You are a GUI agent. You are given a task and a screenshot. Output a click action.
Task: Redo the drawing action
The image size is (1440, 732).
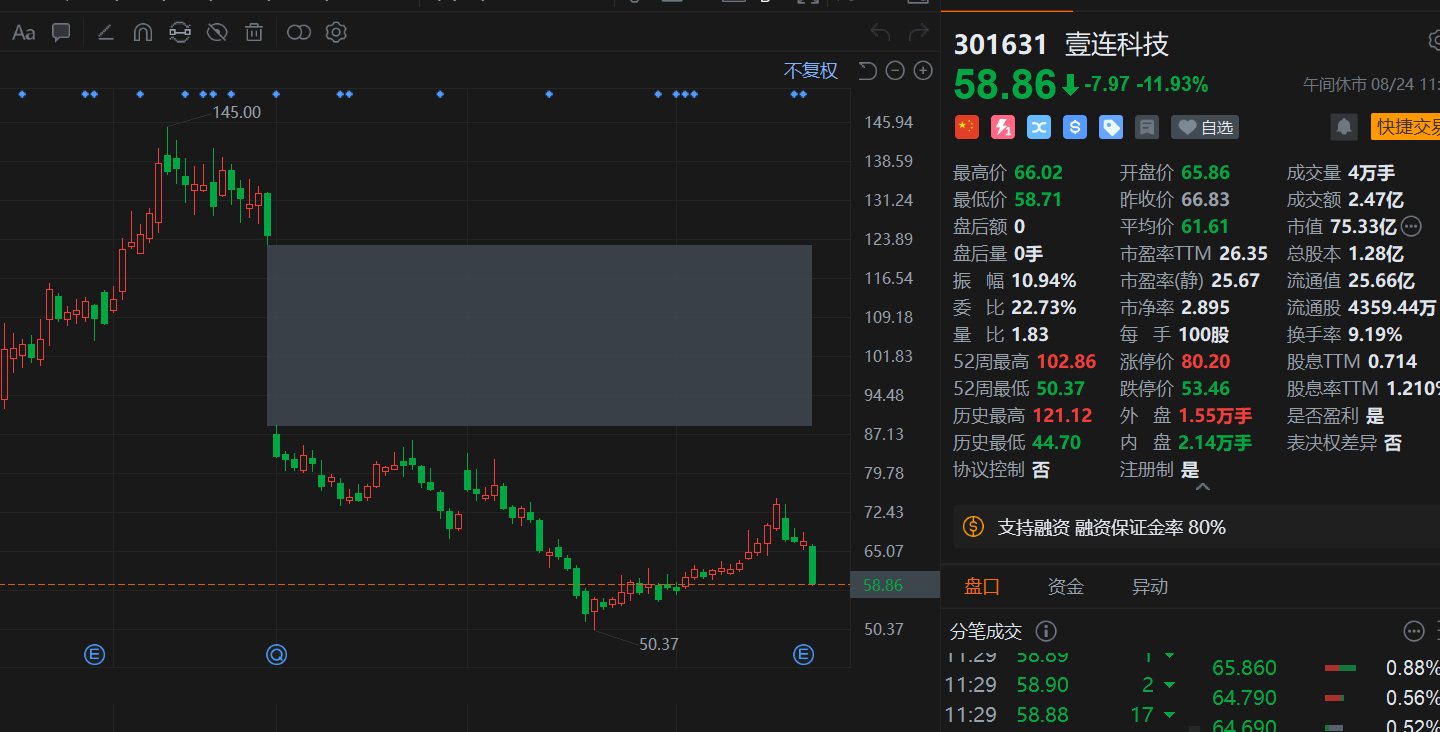point(918,33)
